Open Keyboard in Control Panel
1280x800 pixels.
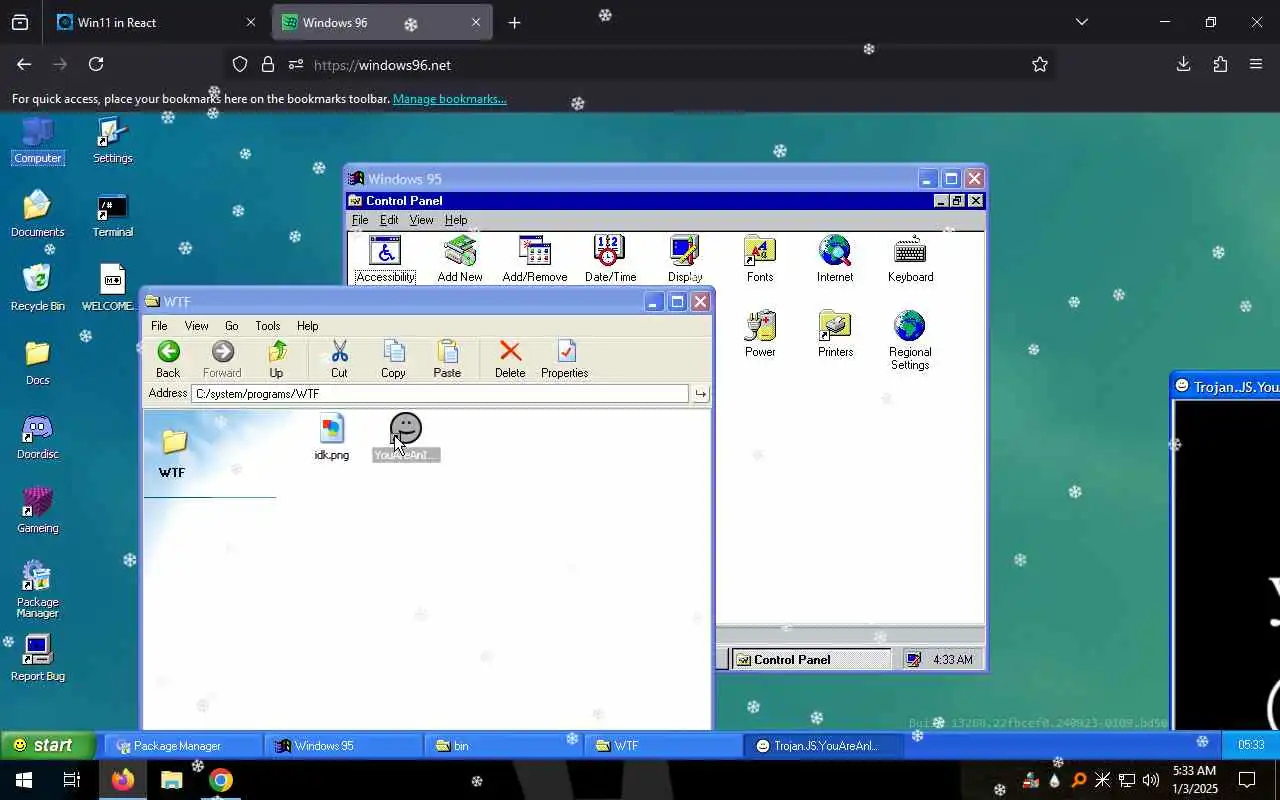click(911, 259)
